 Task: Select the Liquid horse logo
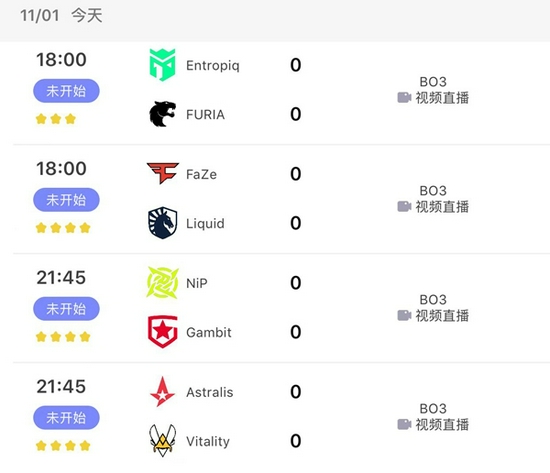click(x=162, y=223)
